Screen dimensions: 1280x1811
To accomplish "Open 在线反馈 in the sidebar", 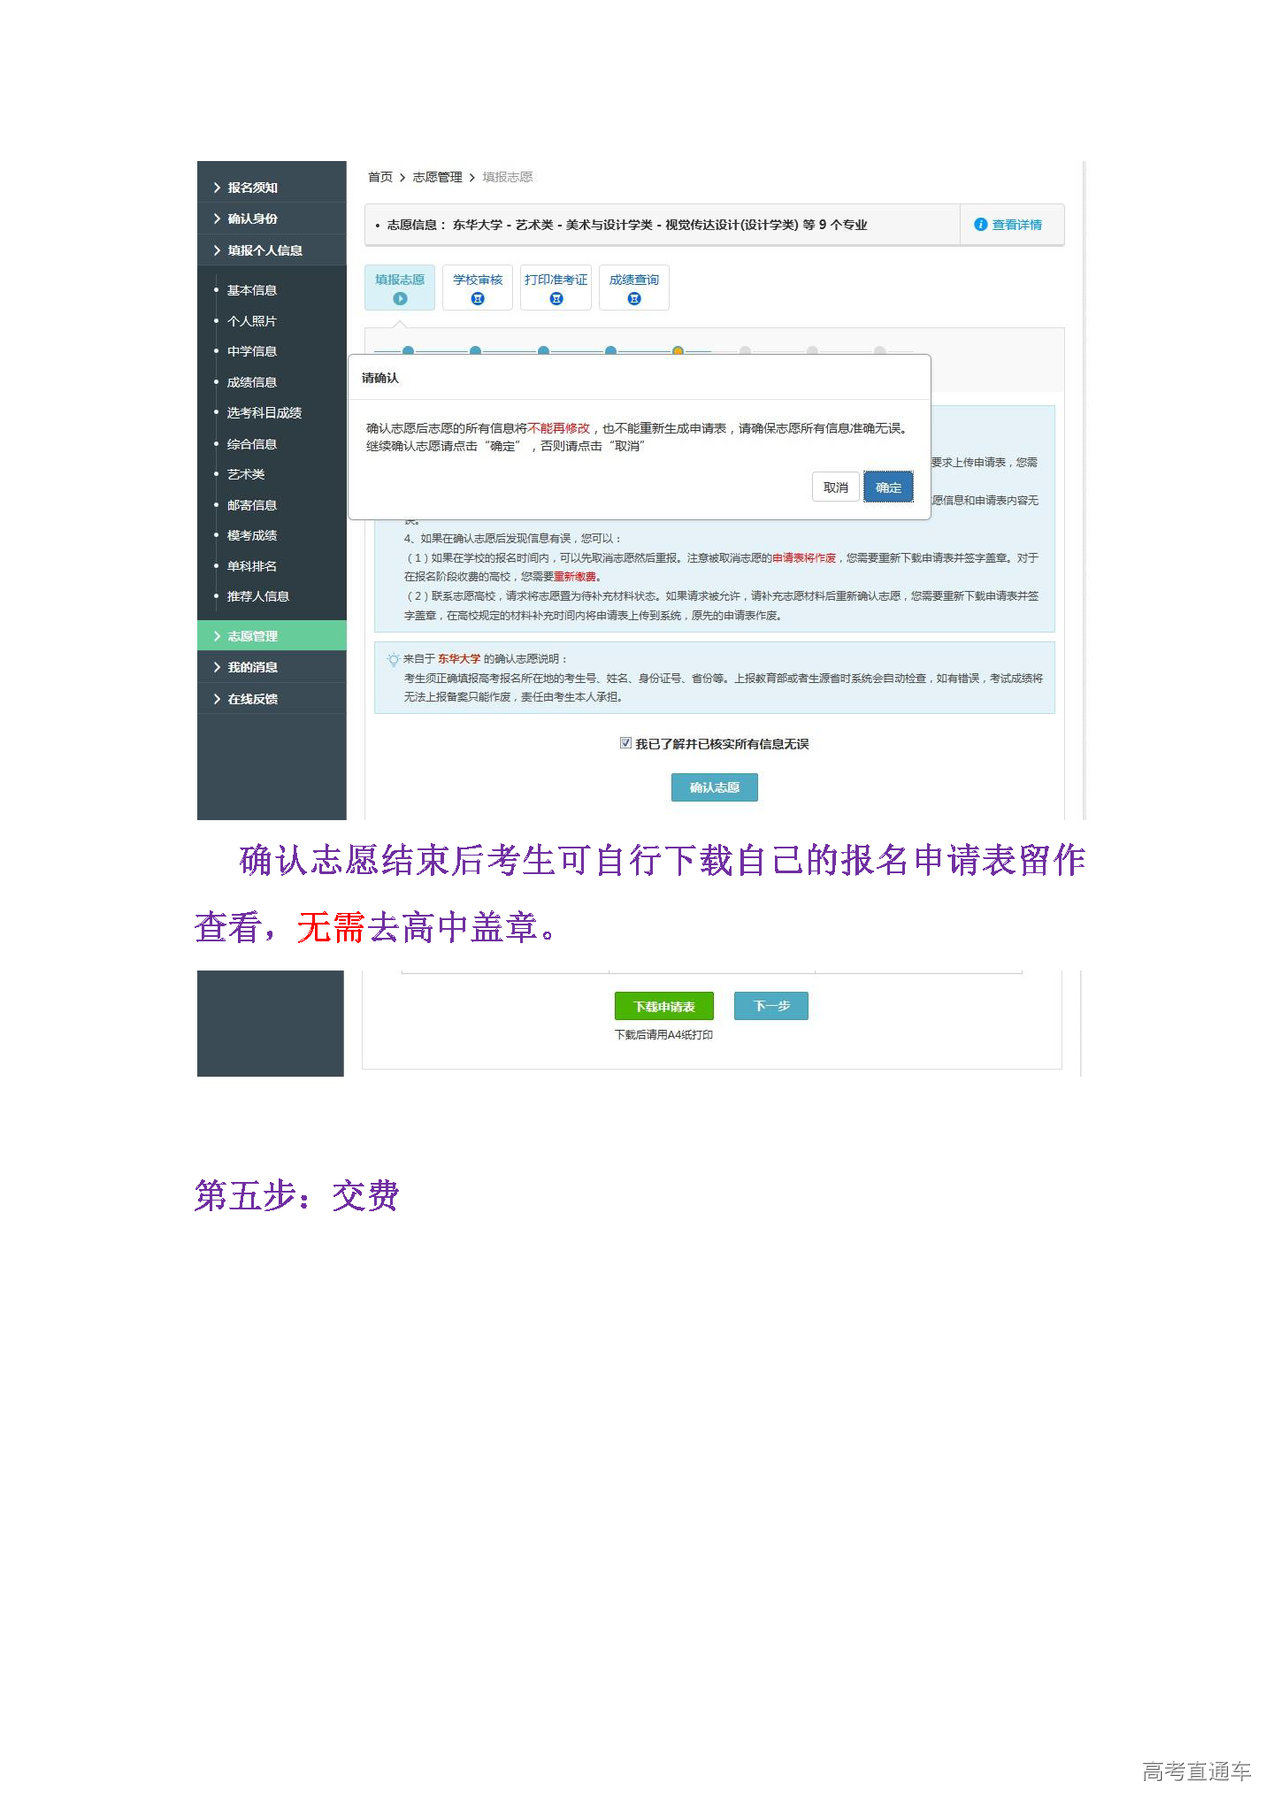I will [x=252, y=699].
